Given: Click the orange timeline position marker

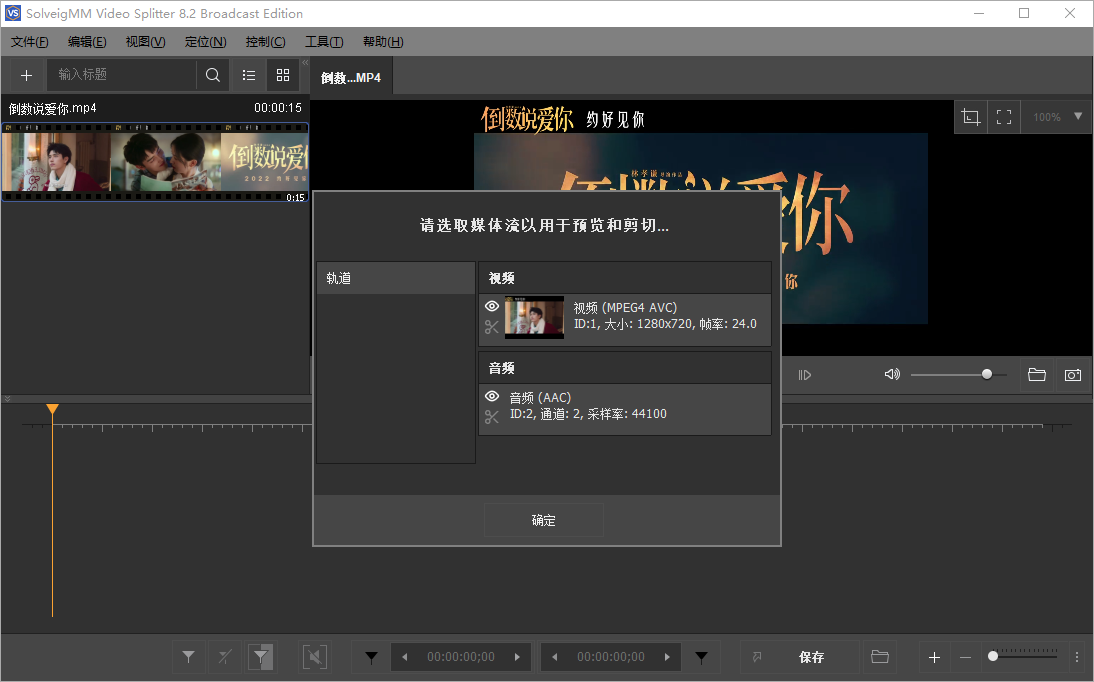Looking at the screenshot, I should tap(52, 408).
